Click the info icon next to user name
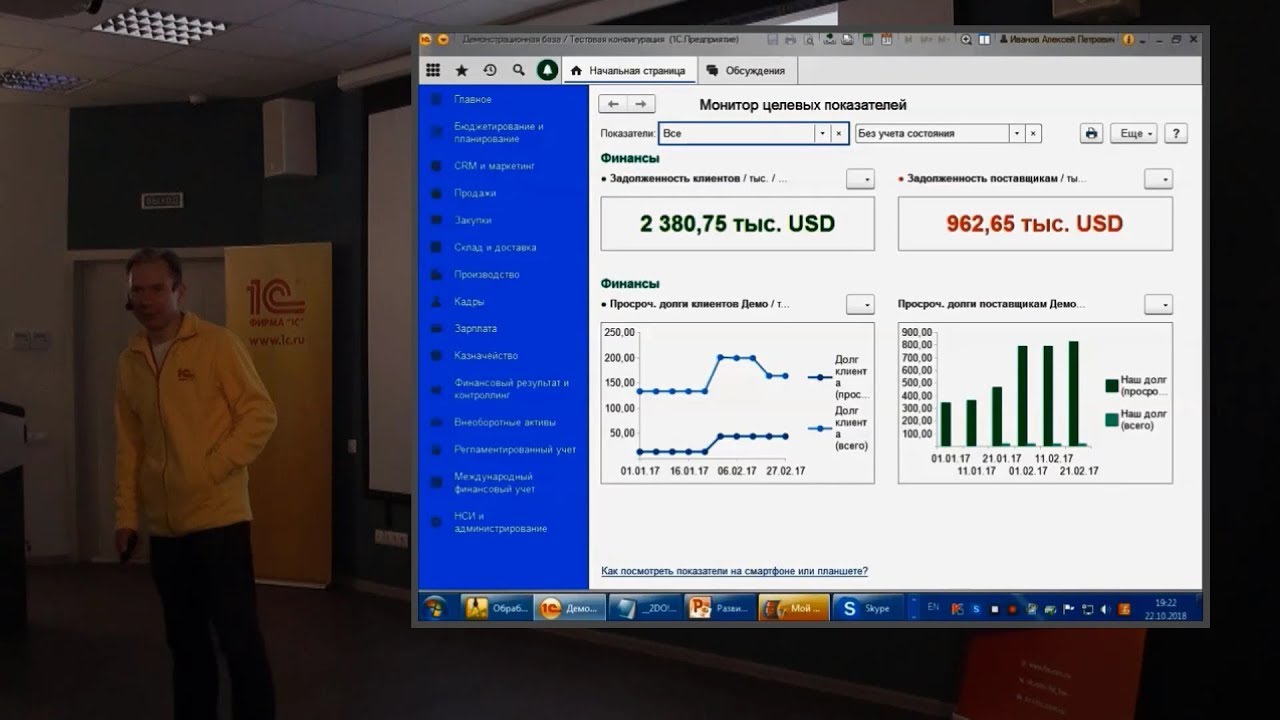 click(x=1128, y=40)
